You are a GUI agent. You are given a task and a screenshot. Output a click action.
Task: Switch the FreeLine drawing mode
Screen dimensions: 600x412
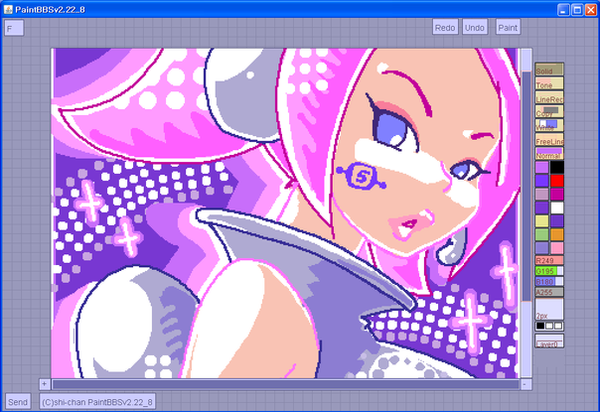549,140
